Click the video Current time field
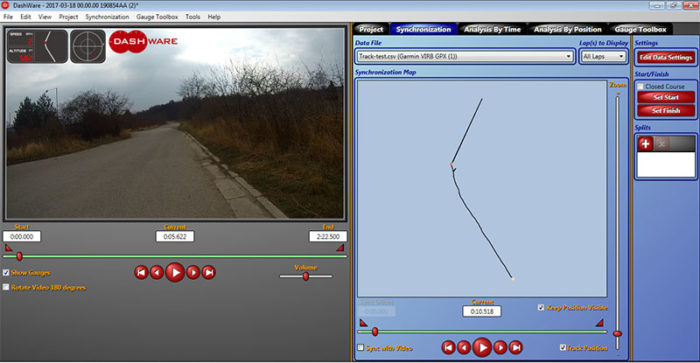 point(175,236)
